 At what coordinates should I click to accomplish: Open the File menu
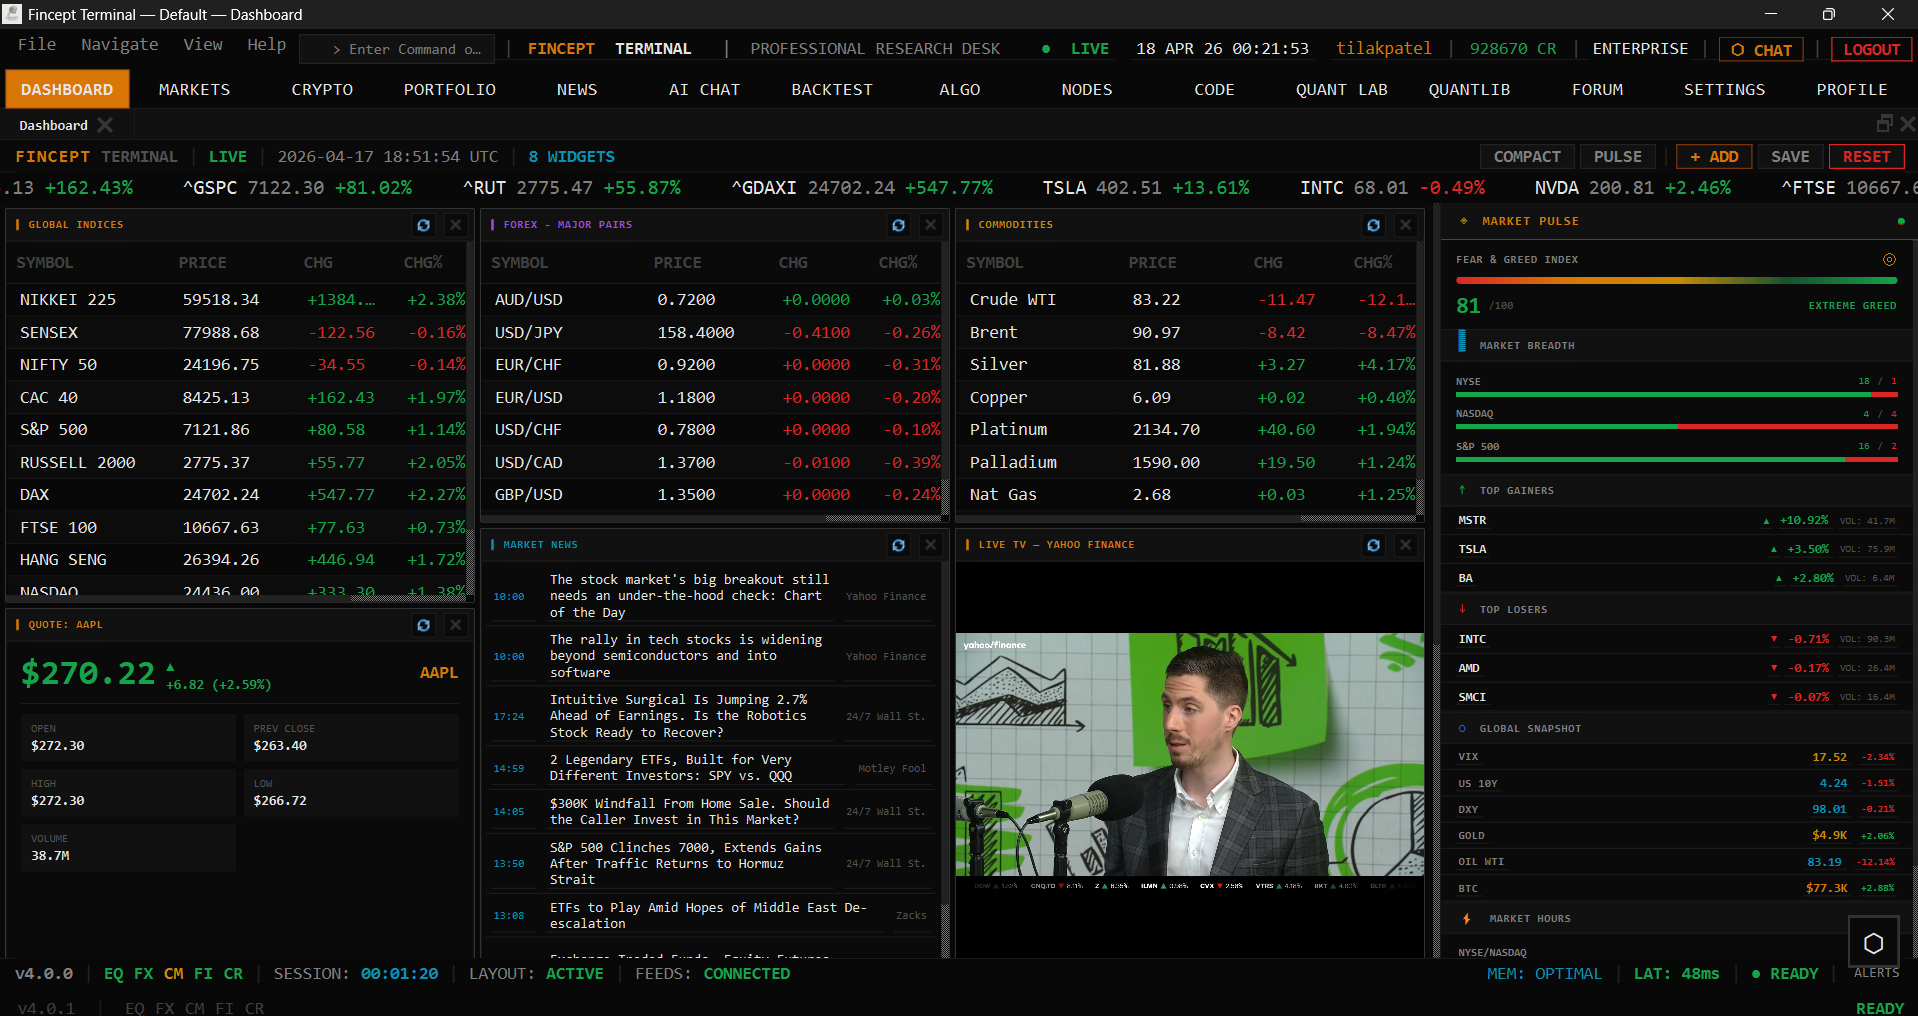36,44
